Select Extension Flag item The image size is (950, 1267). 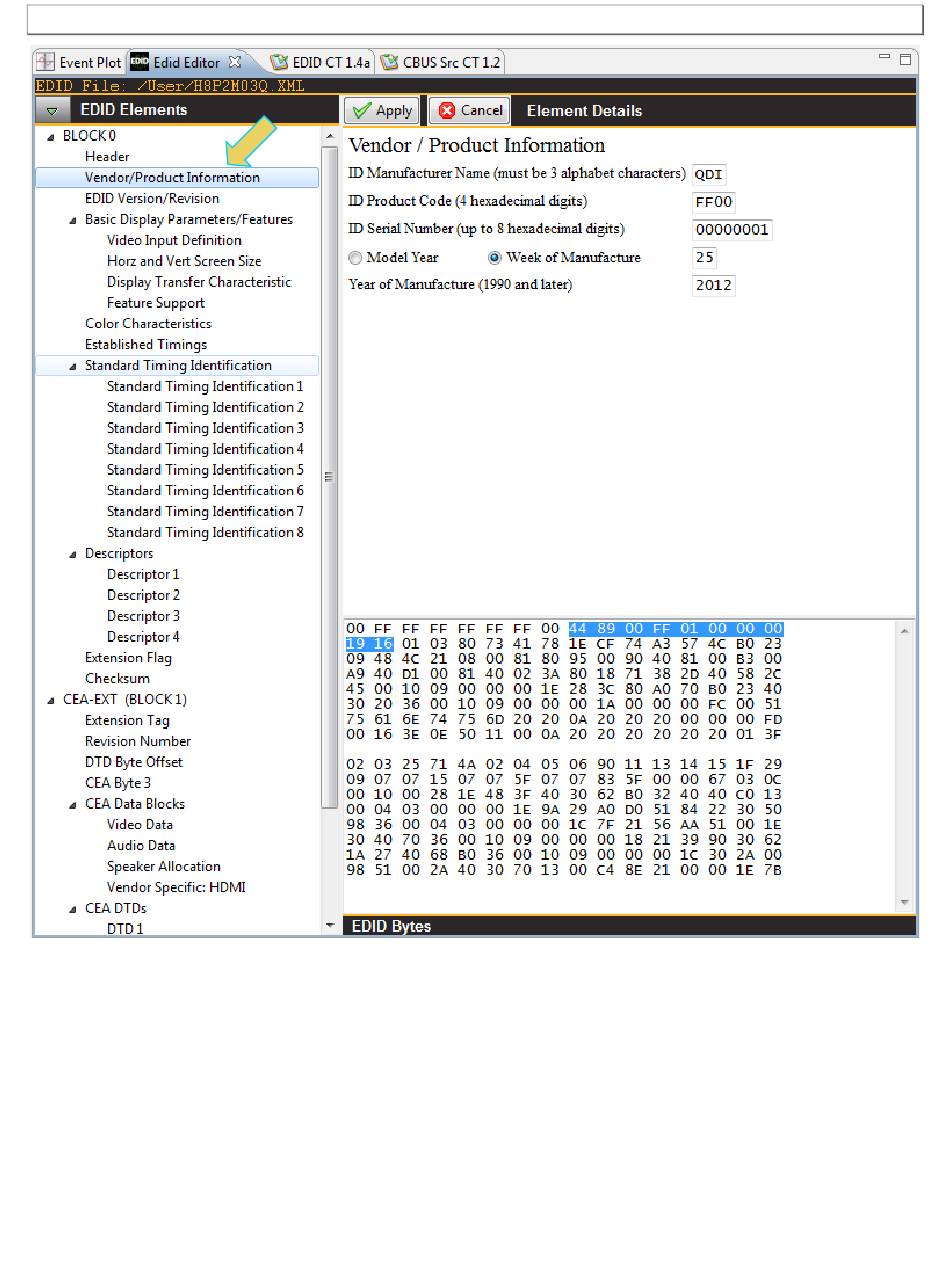coord(128,658)
